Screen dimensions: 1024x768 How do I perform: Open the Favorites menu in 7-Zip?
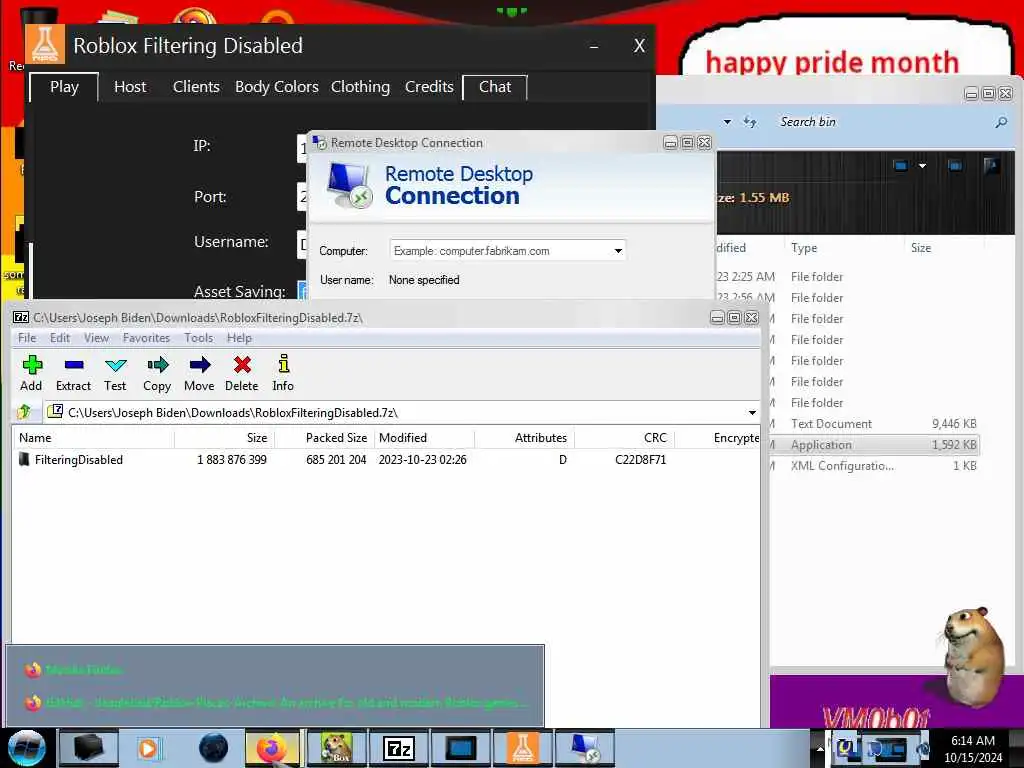(x=146, y=338)
